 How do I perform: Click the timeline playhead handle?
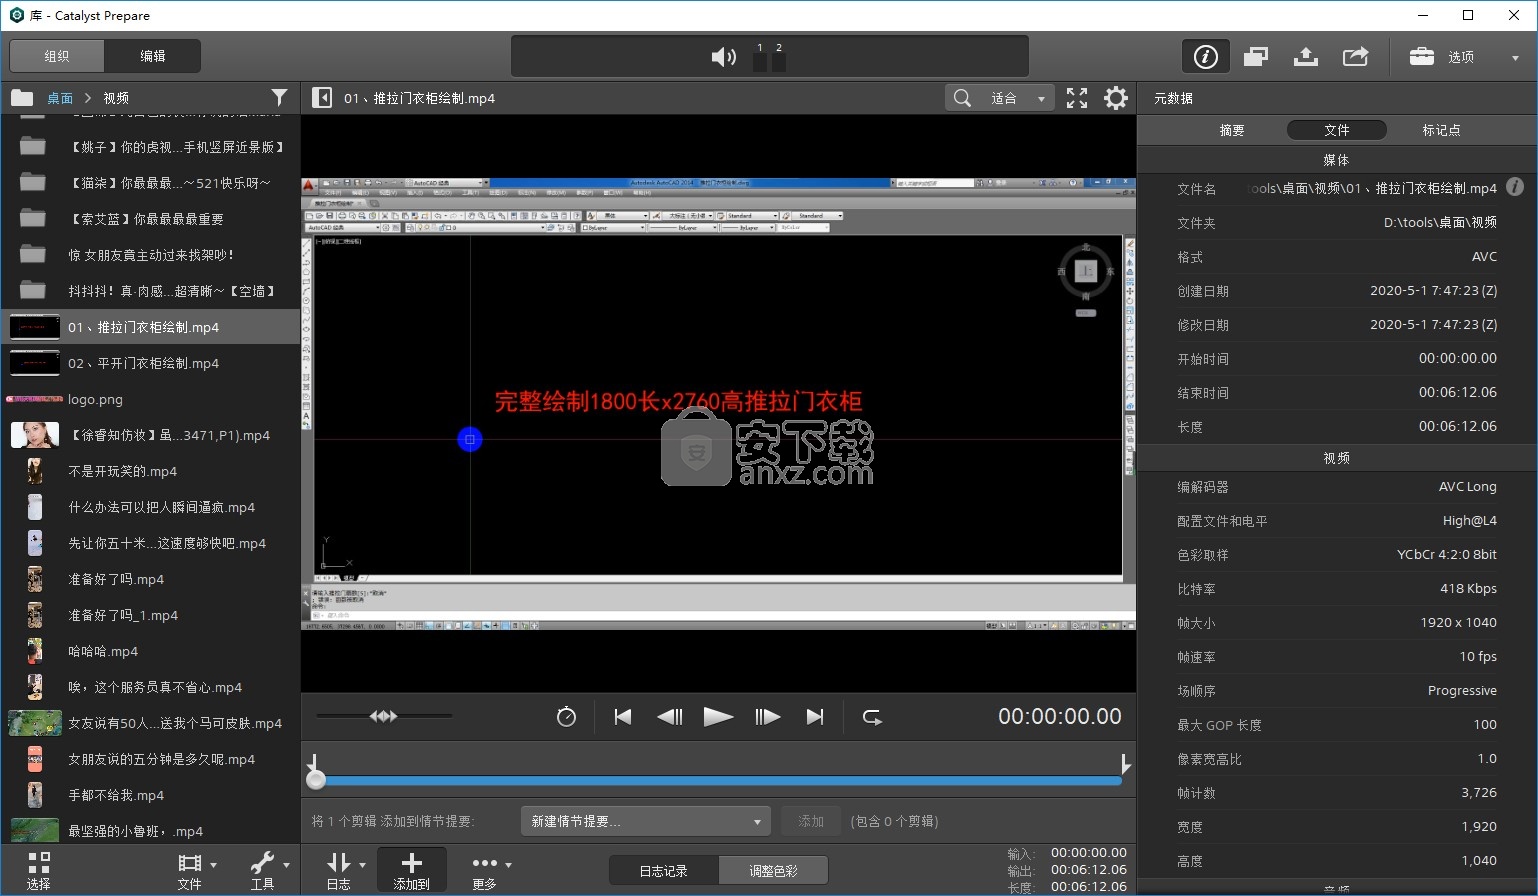[x=316, y=779]
